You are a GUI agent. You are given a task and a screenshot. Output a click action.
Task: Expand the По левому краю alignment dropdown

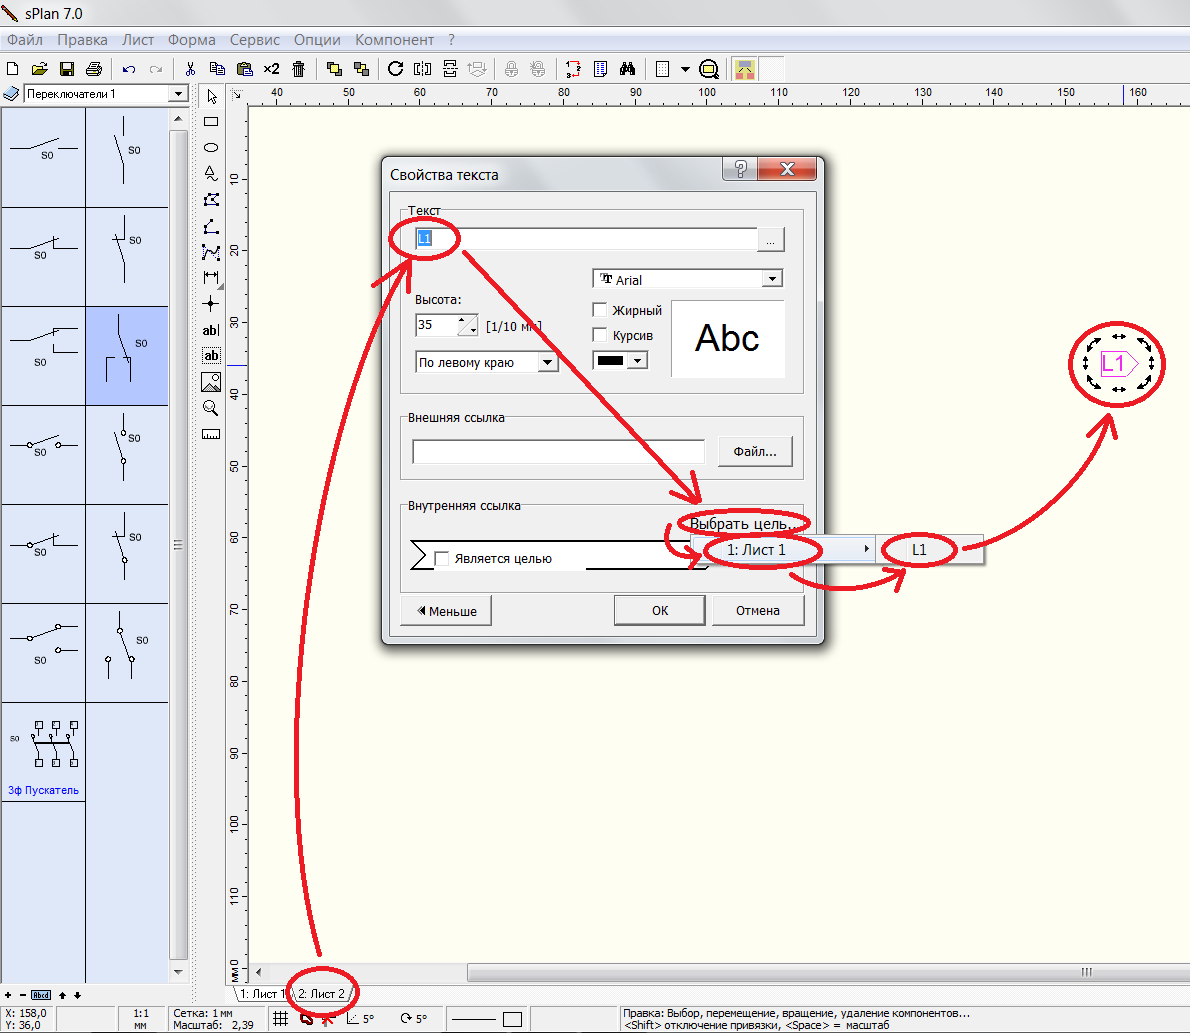pos(547,363)
